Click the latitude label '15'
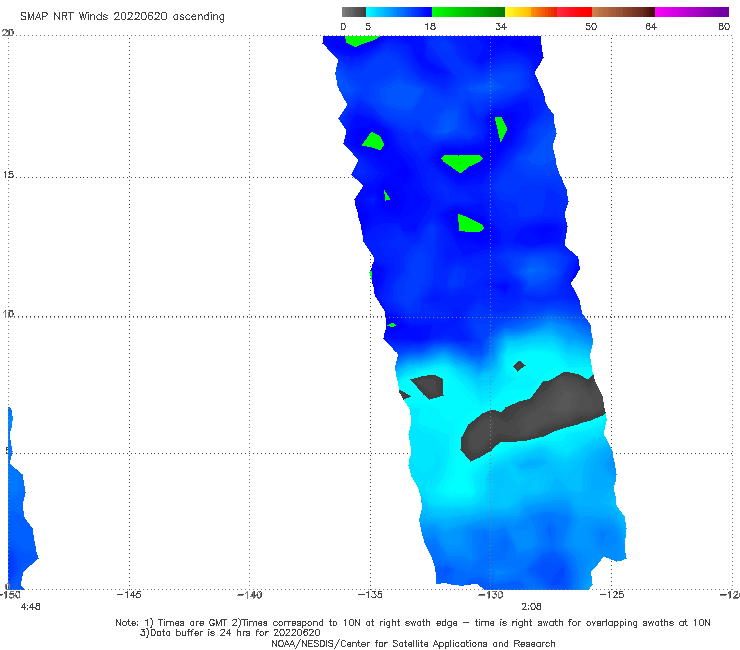This screenshot has width=740, height=650. [x=8, y=175]
